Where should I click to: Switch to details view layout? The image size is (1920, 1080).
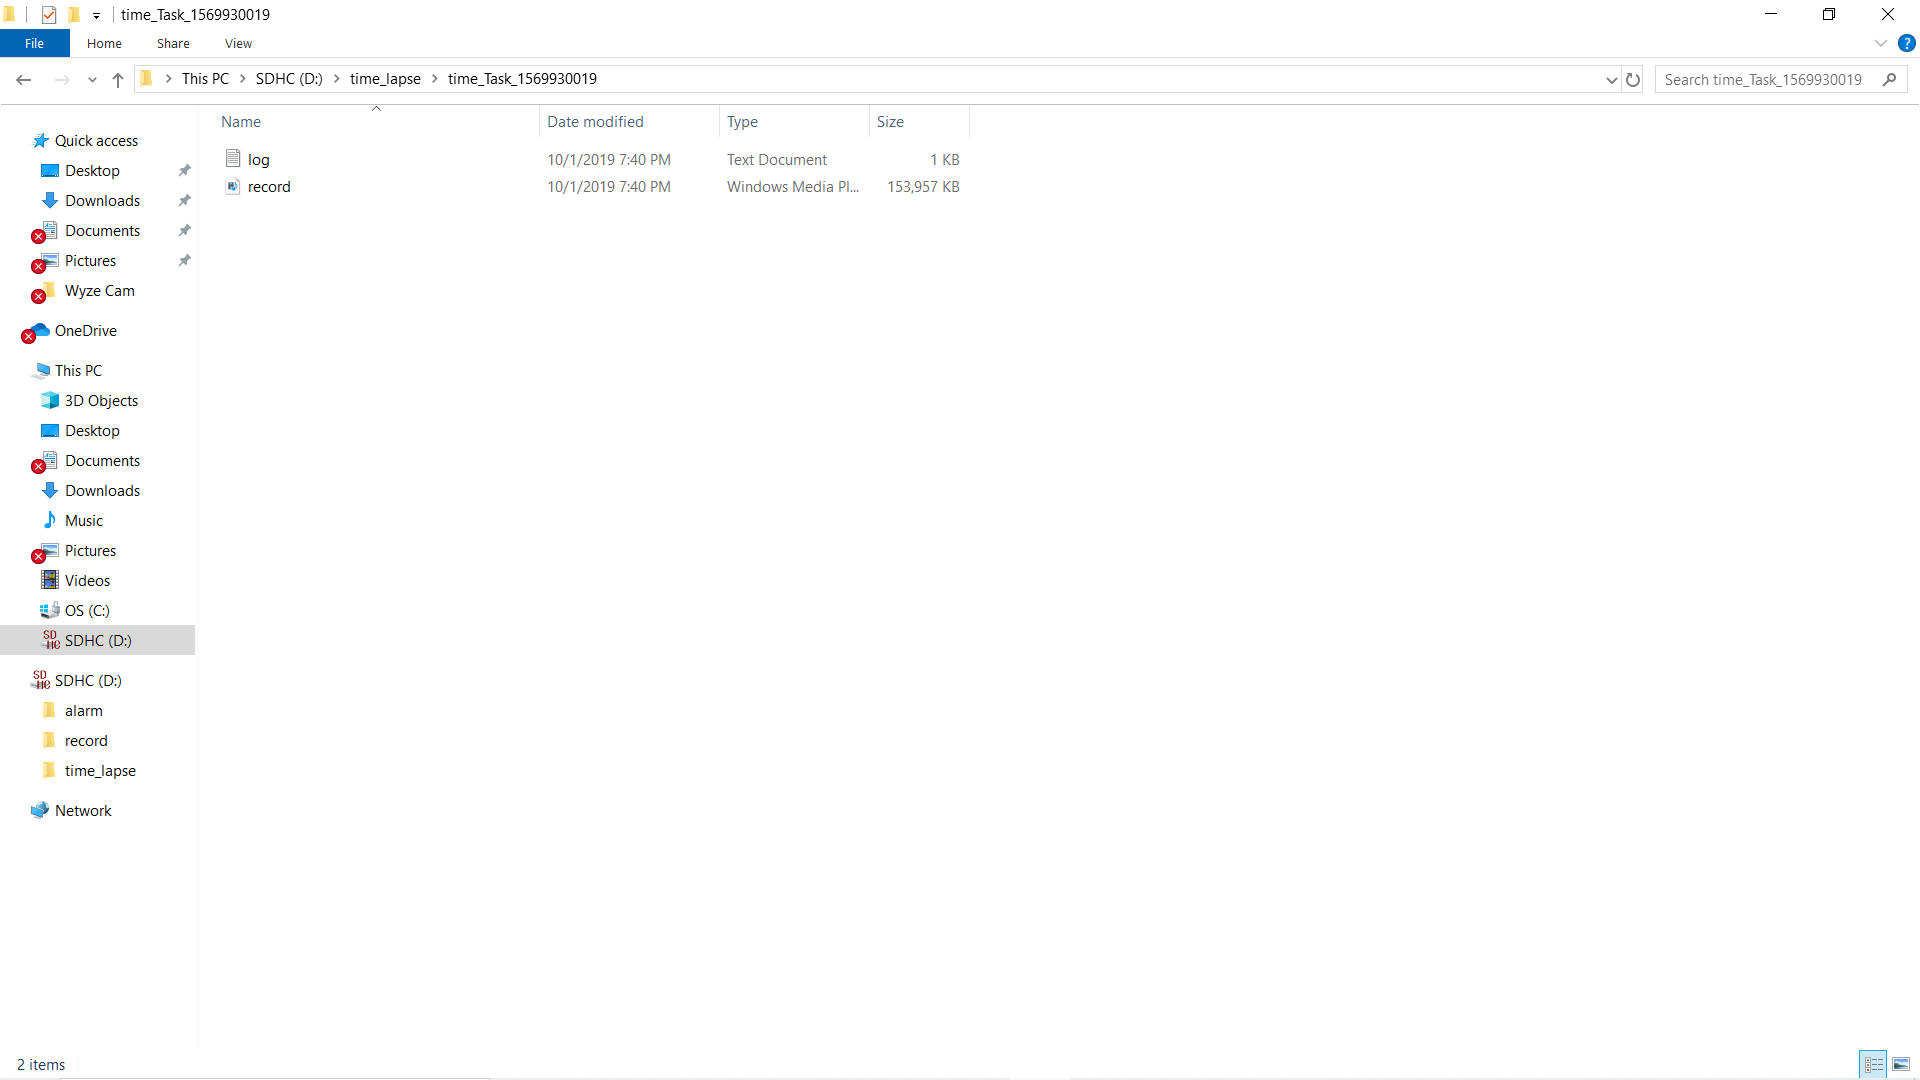tap(1874, 1064)
